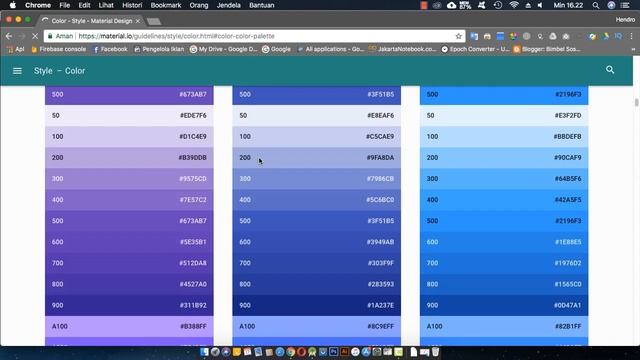This screenshot has height=360, width=640.
Task: Click the page's vertical scrollbar thumb
Action: pos(636,102)
